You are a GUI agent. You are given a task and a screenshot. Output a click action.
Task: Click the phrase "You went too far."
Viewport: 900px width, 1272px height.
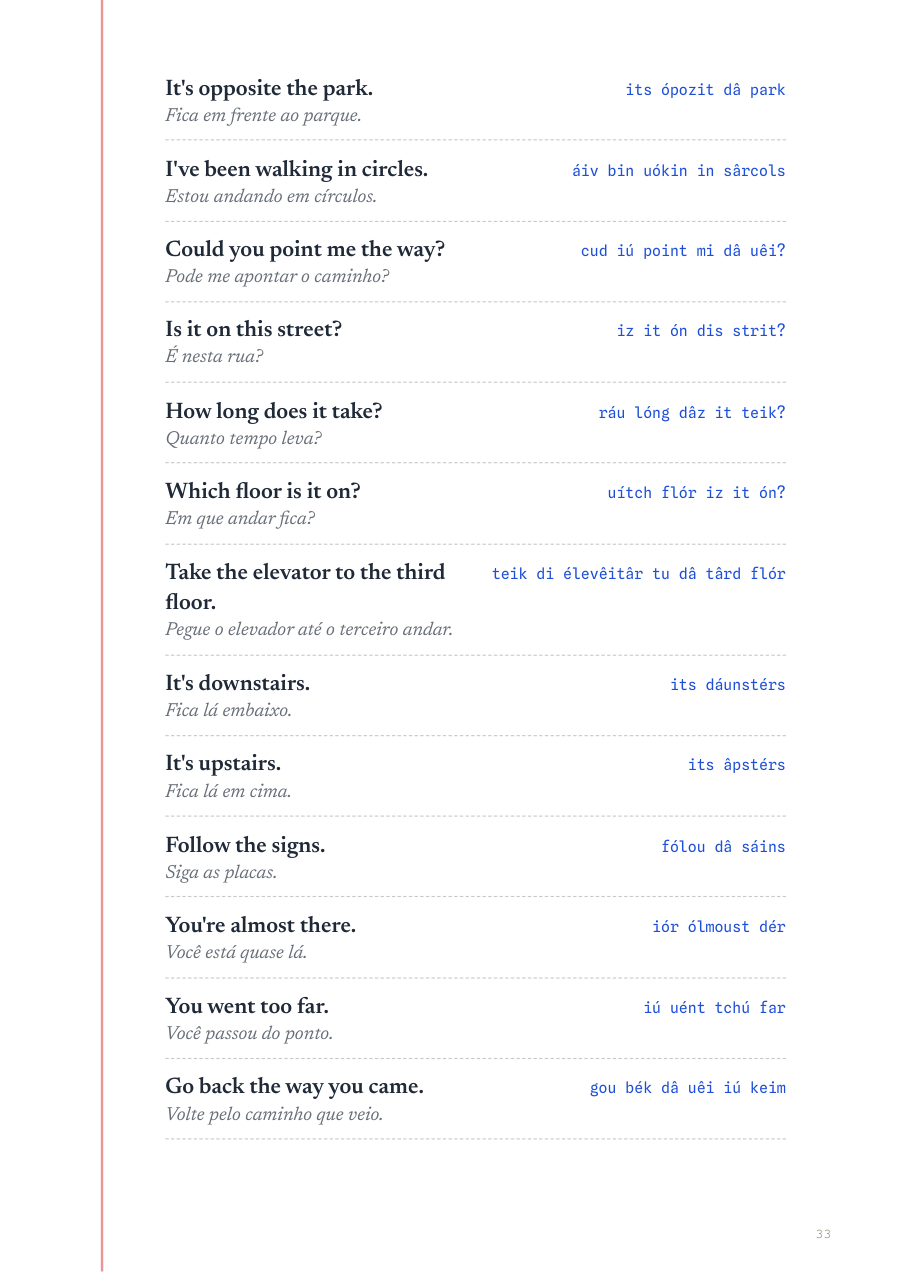247,1007
